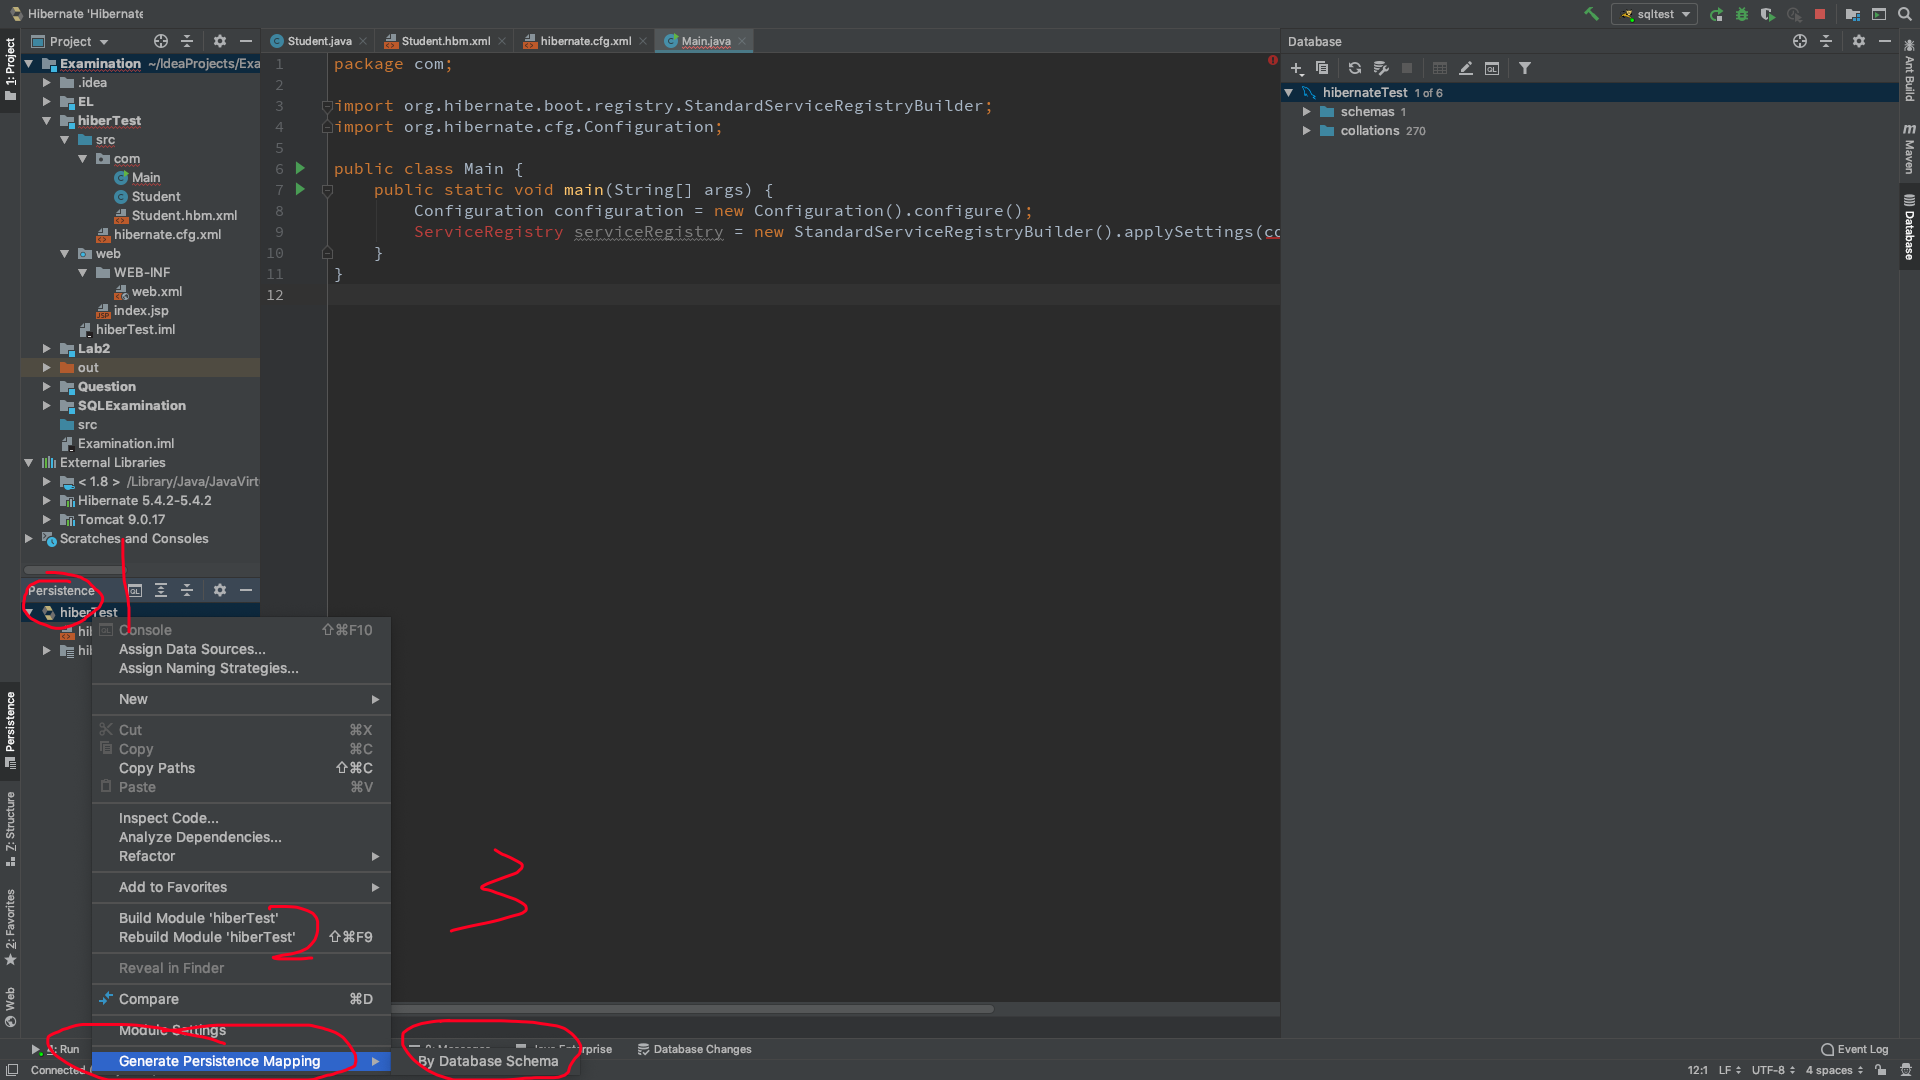Viewport: 1920px width, 1080px height.
Task: Select Generate Persistence Mapping menu entry
Action: point(220,1061)
